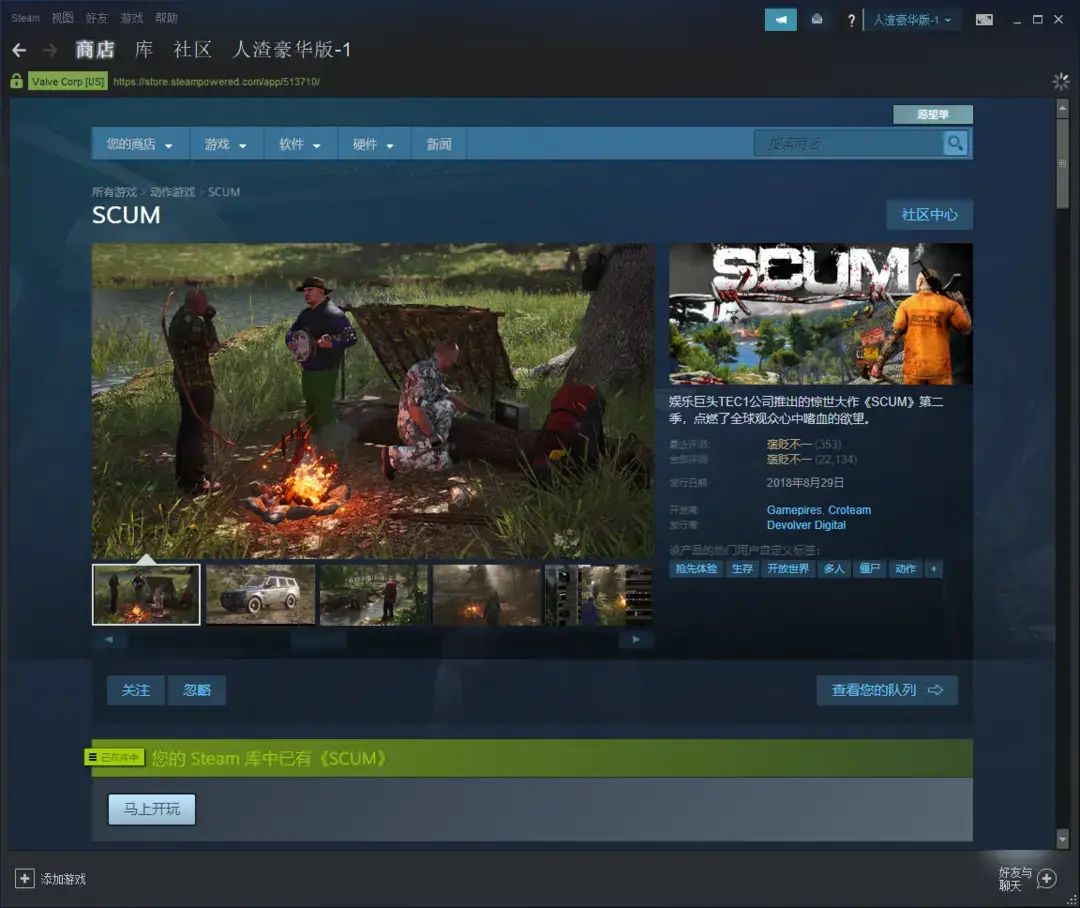Screen dimensions: 1080x908
Task: Click the plus icon after the tags
Action: click(x=934, y=568)
